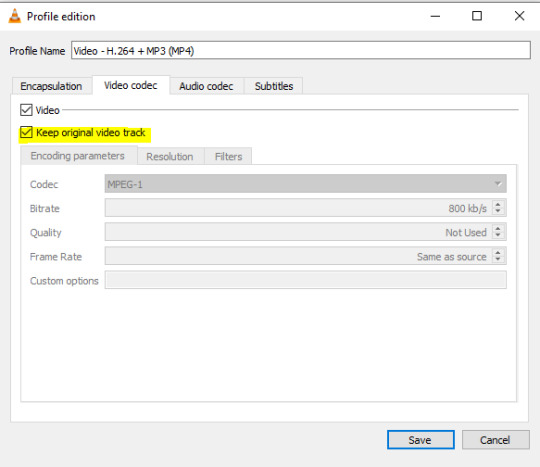This screenshot has height=467, width=540.
Task: Go to the Subtitles tab
Action: (x=274, y=86)
